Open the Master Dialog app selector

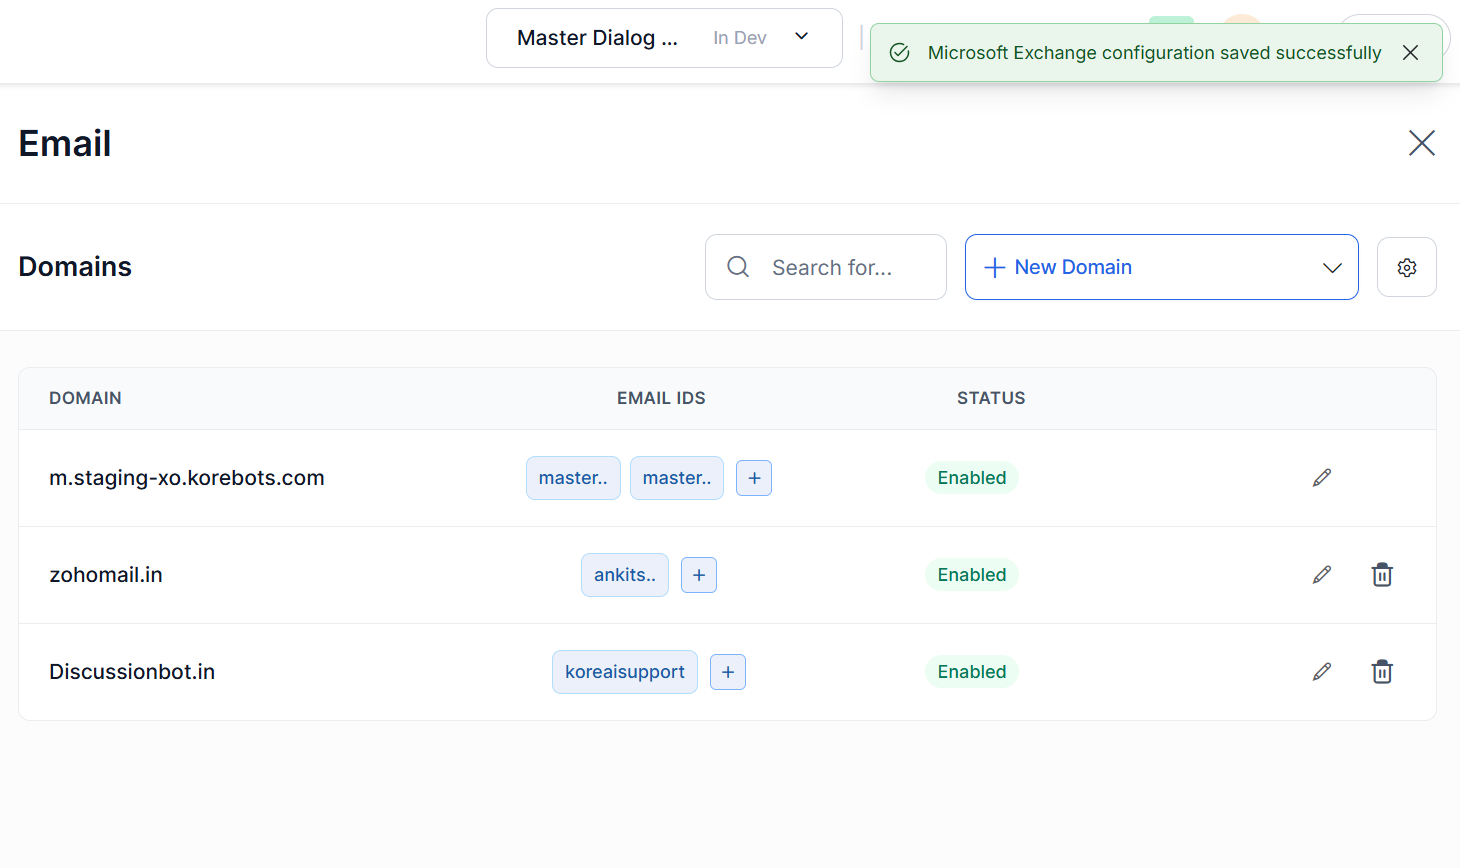(x=664, y=38)
